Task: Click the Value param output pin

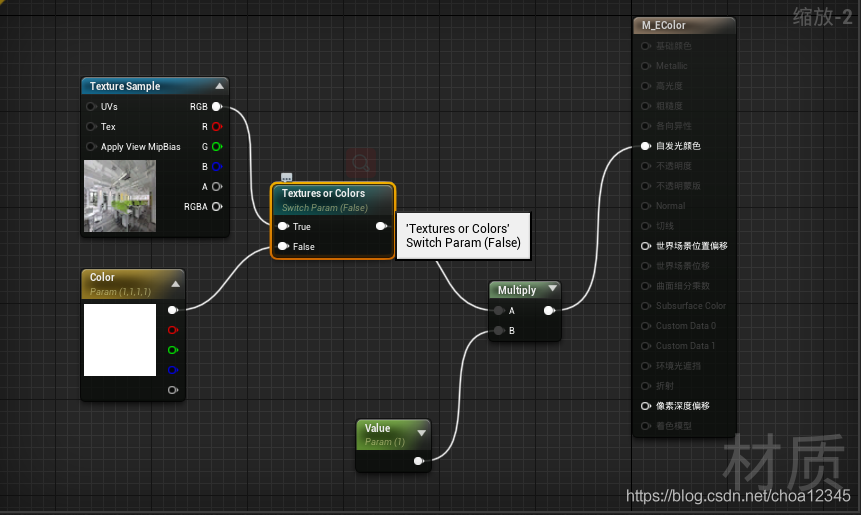Action: click(419, 461)
